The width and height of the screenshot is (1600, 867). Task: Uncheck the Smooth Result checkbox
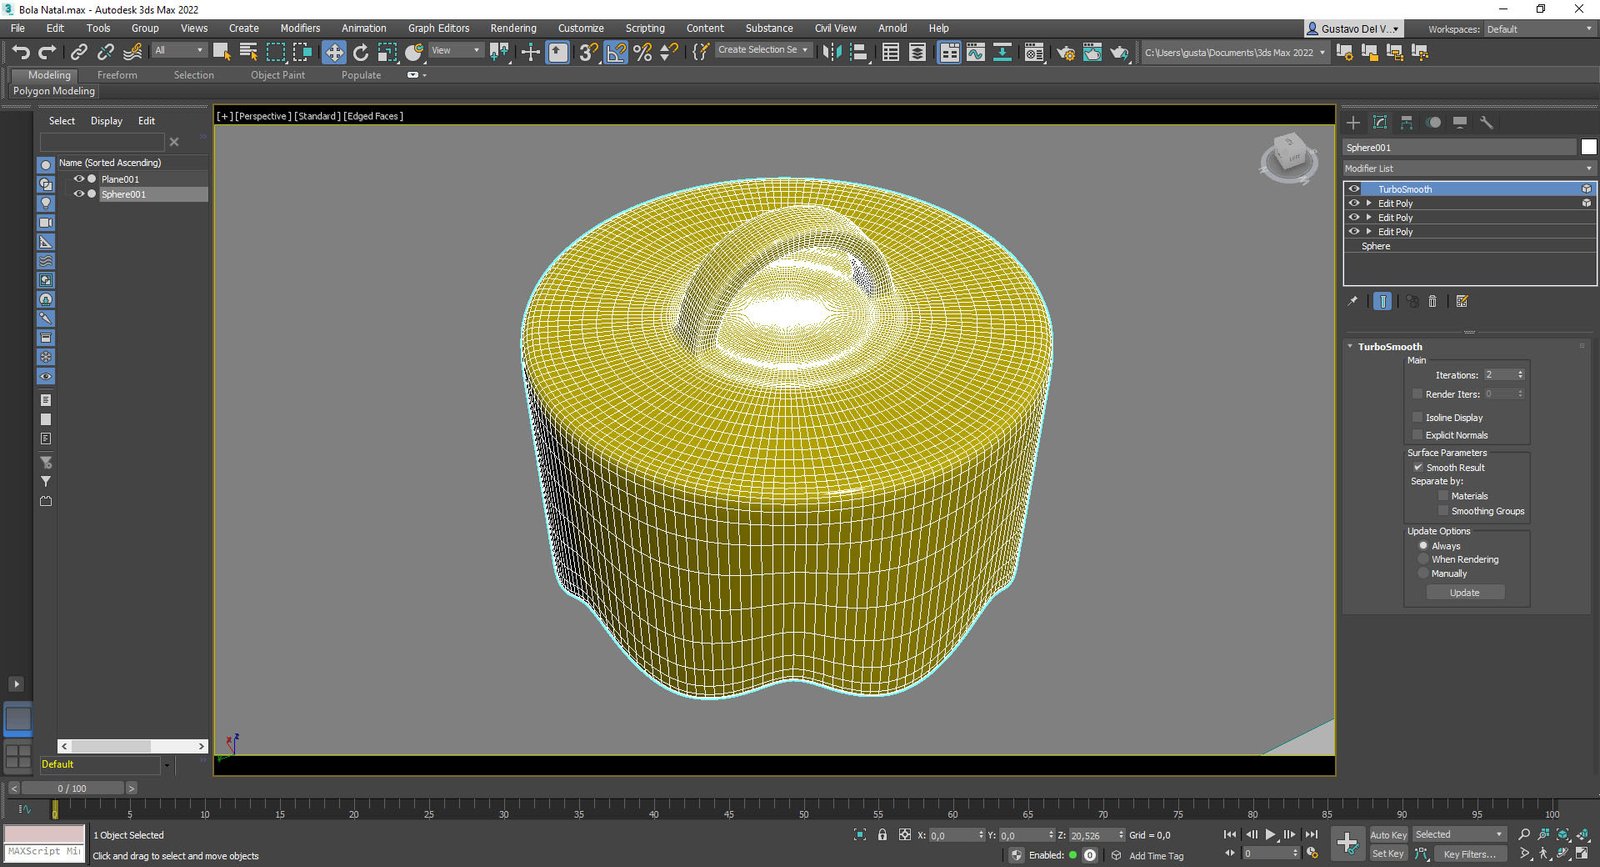click(1417, 467)
